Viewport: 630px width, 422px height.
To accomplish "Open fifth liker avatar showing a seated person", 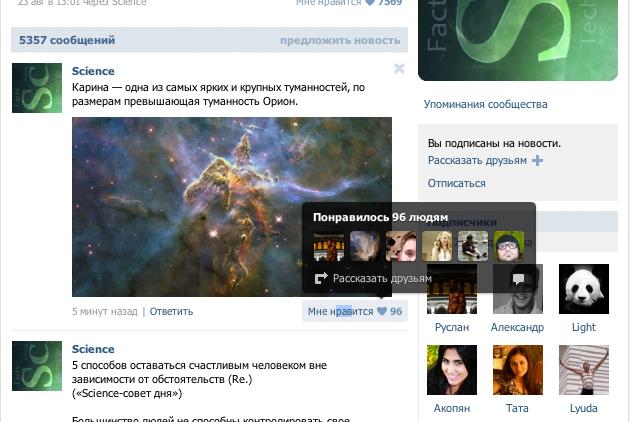I will (x=473, y=246).
